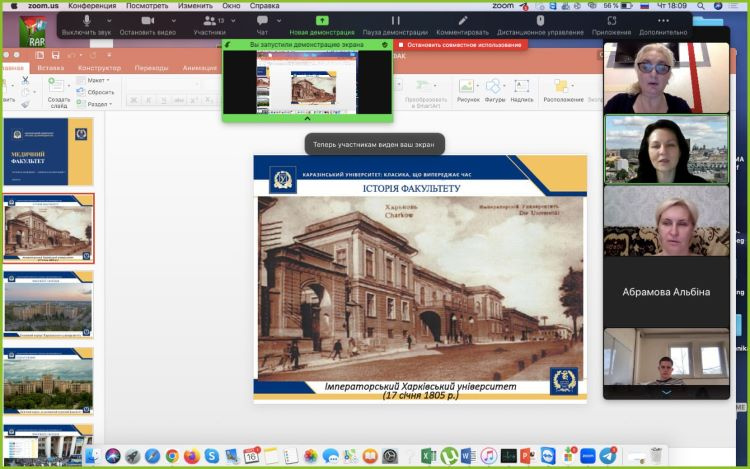Open the Макет layout dropdown
The height and width of the screenshot is (469, 750).
click(94, 80)
